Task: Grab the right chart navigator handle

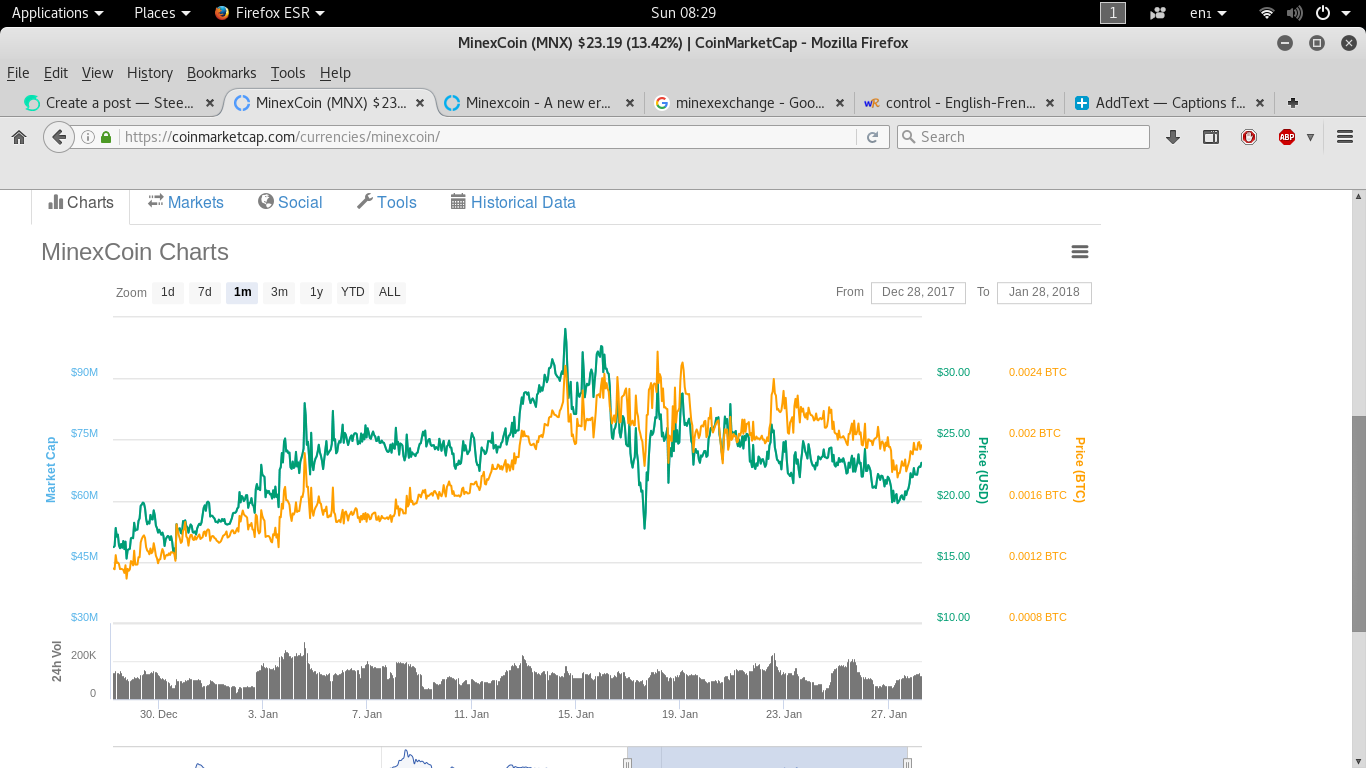Action: click(907, 763)
